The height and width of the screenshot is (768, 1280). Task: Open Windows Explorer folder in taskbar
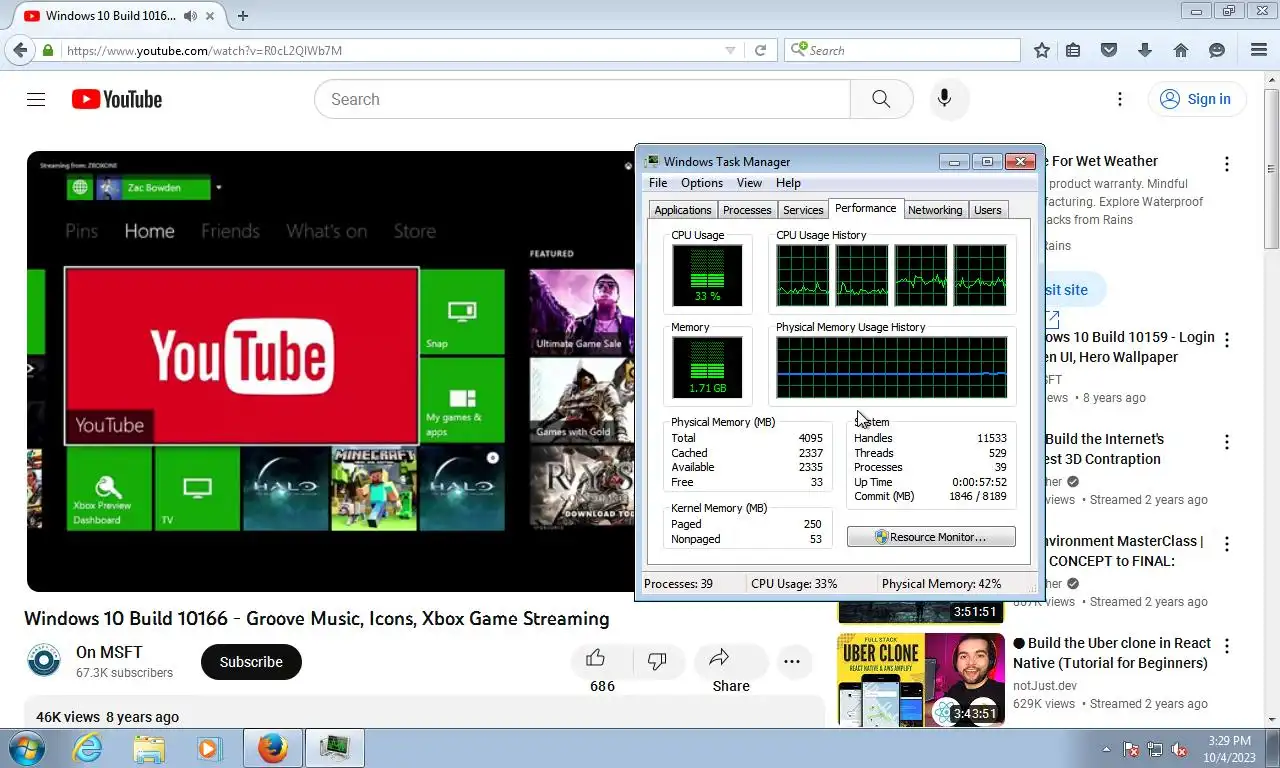coord(149,748)
